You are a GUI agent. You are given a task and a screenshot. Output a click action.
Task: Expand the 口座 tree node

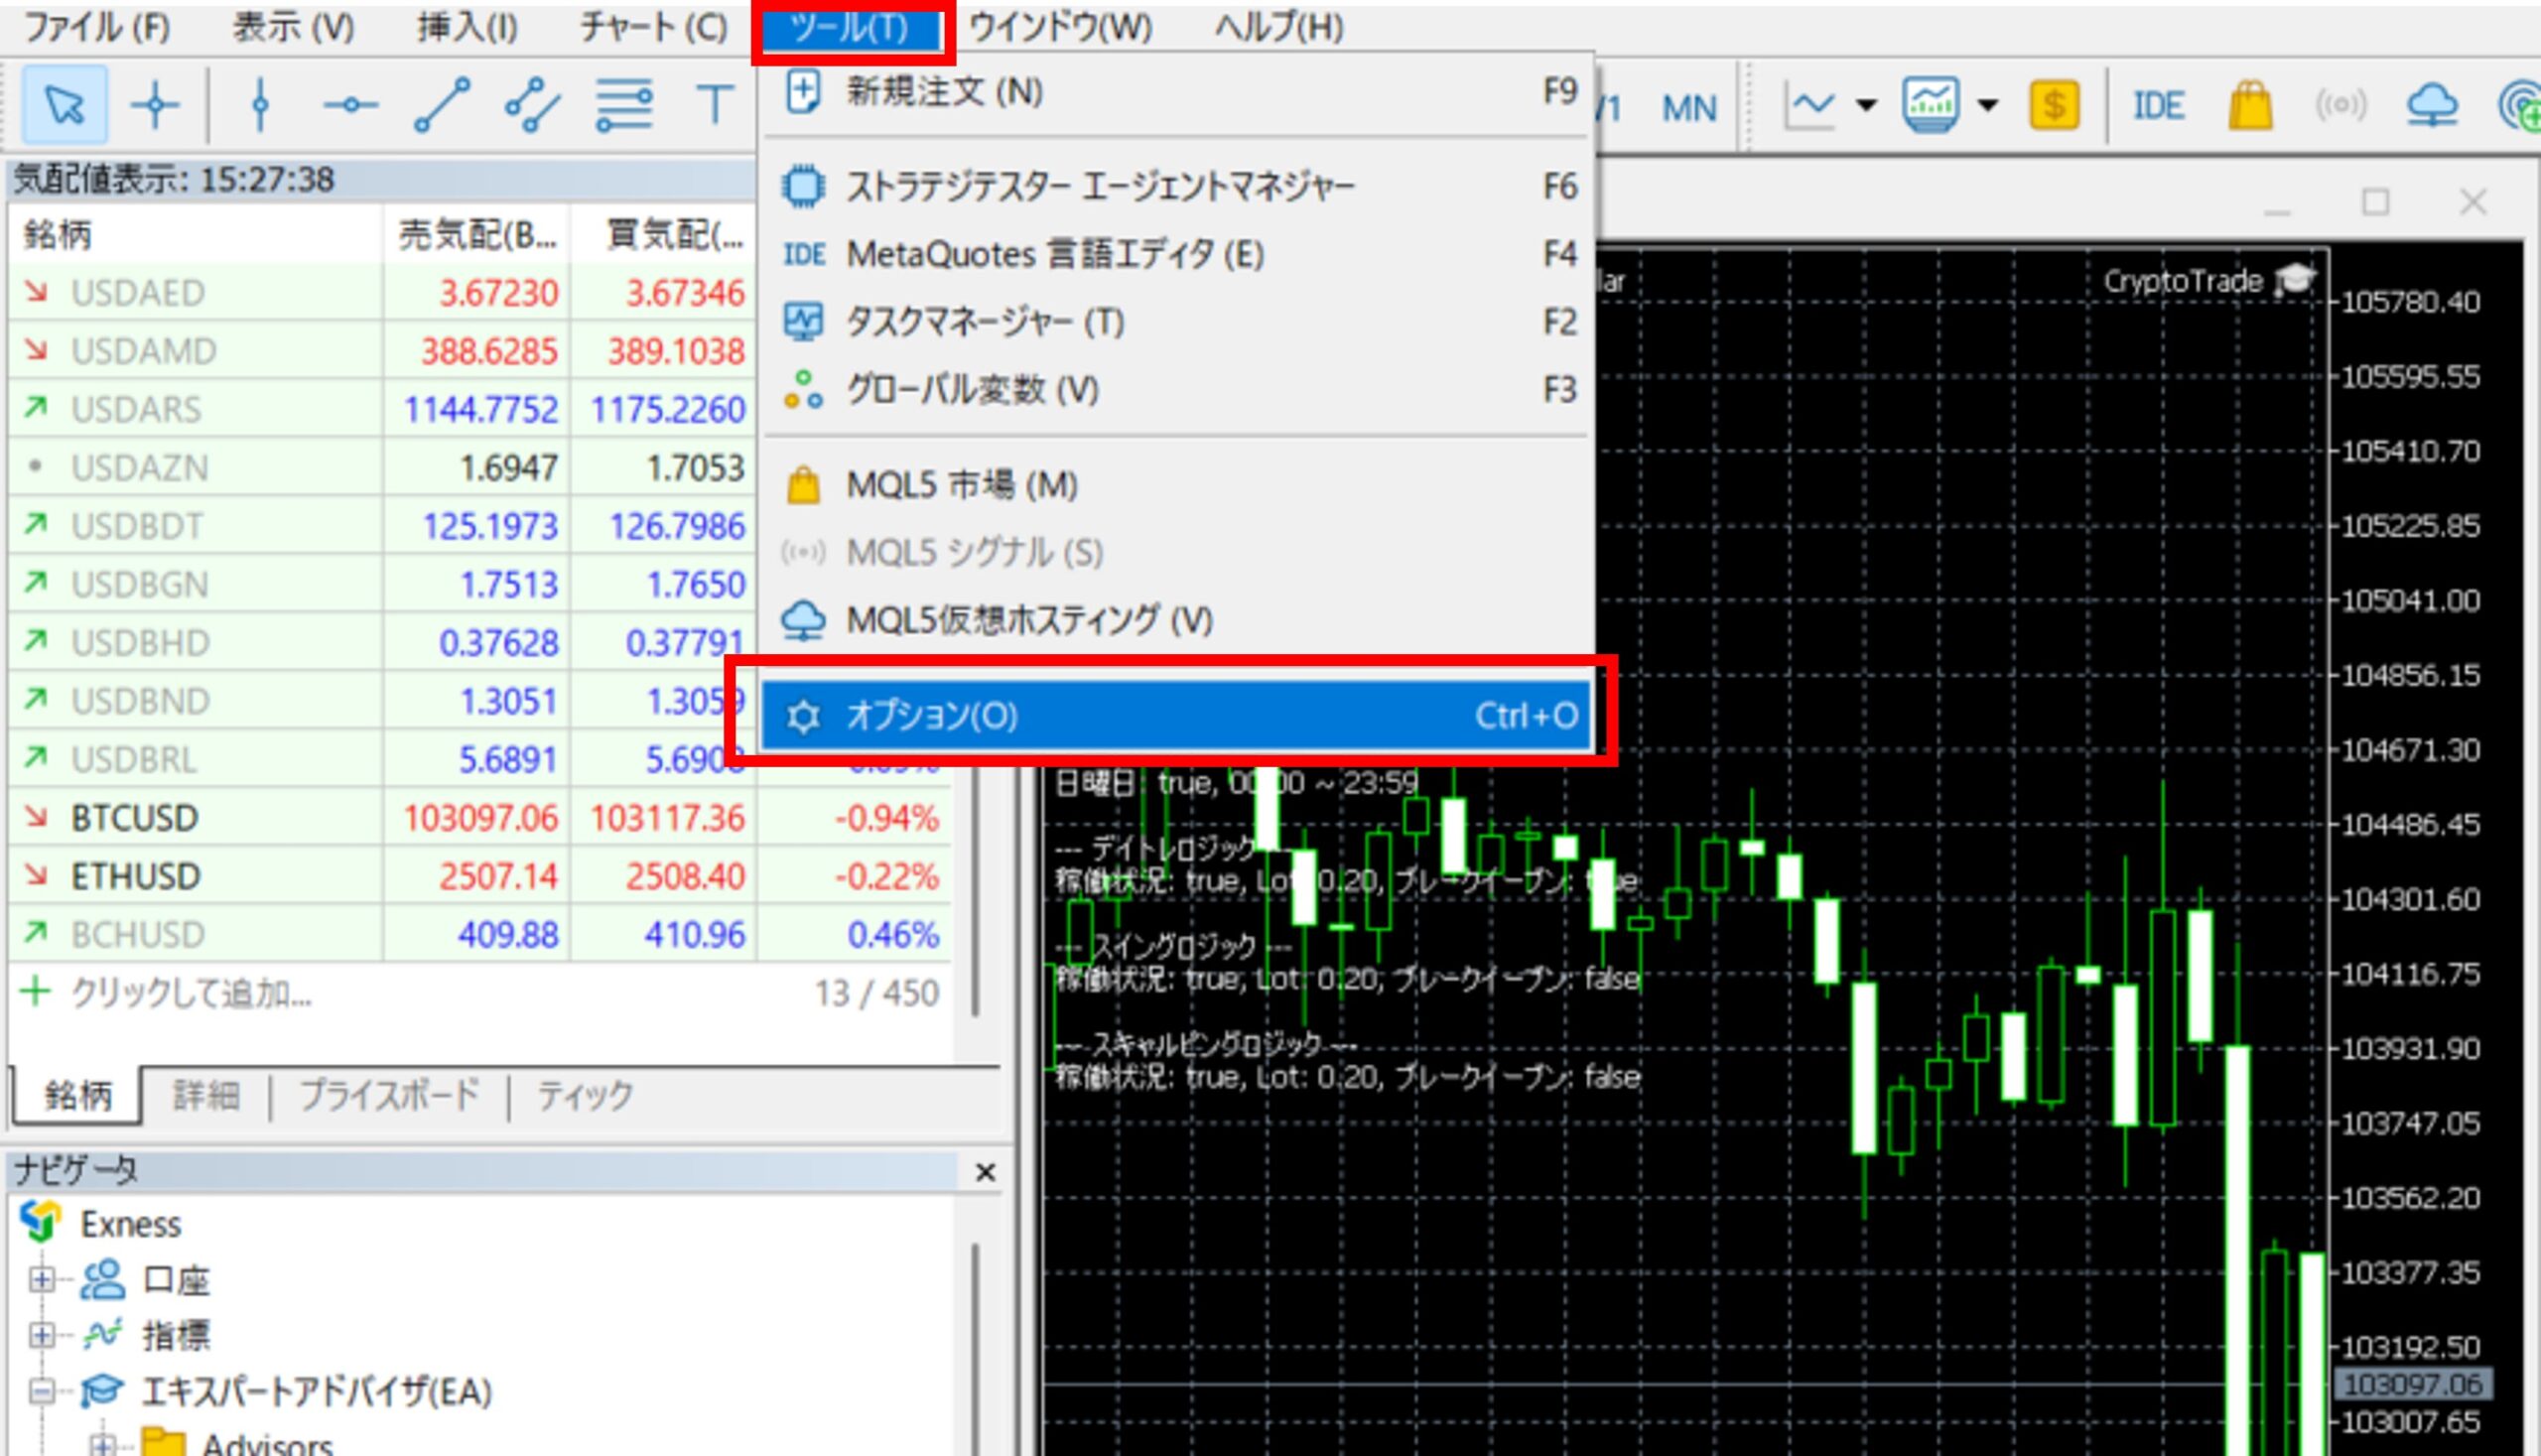[41, 1280]
